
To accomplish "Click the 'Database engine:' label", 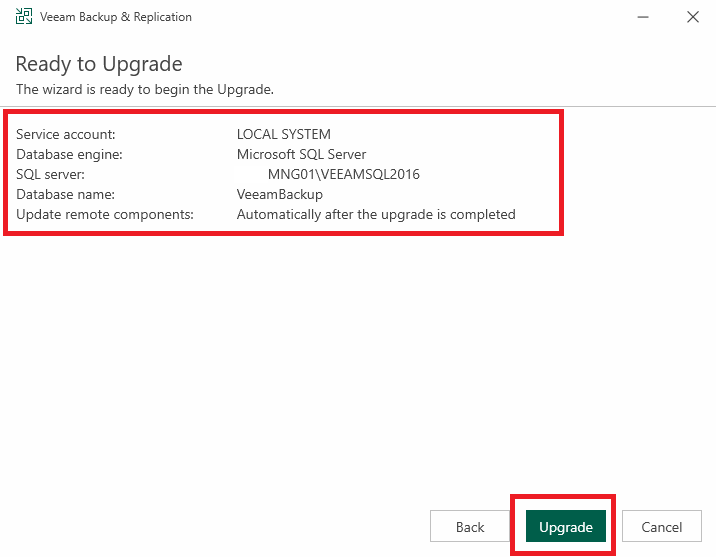I will 69,154.
